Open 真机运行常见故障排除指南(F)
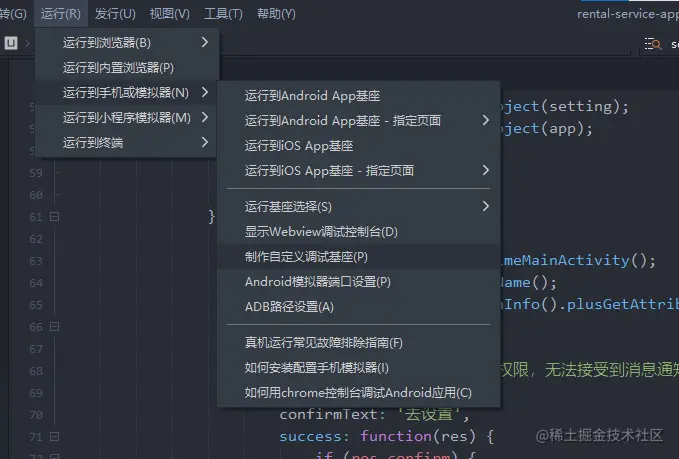679x459 pixels. coord(359,343)
